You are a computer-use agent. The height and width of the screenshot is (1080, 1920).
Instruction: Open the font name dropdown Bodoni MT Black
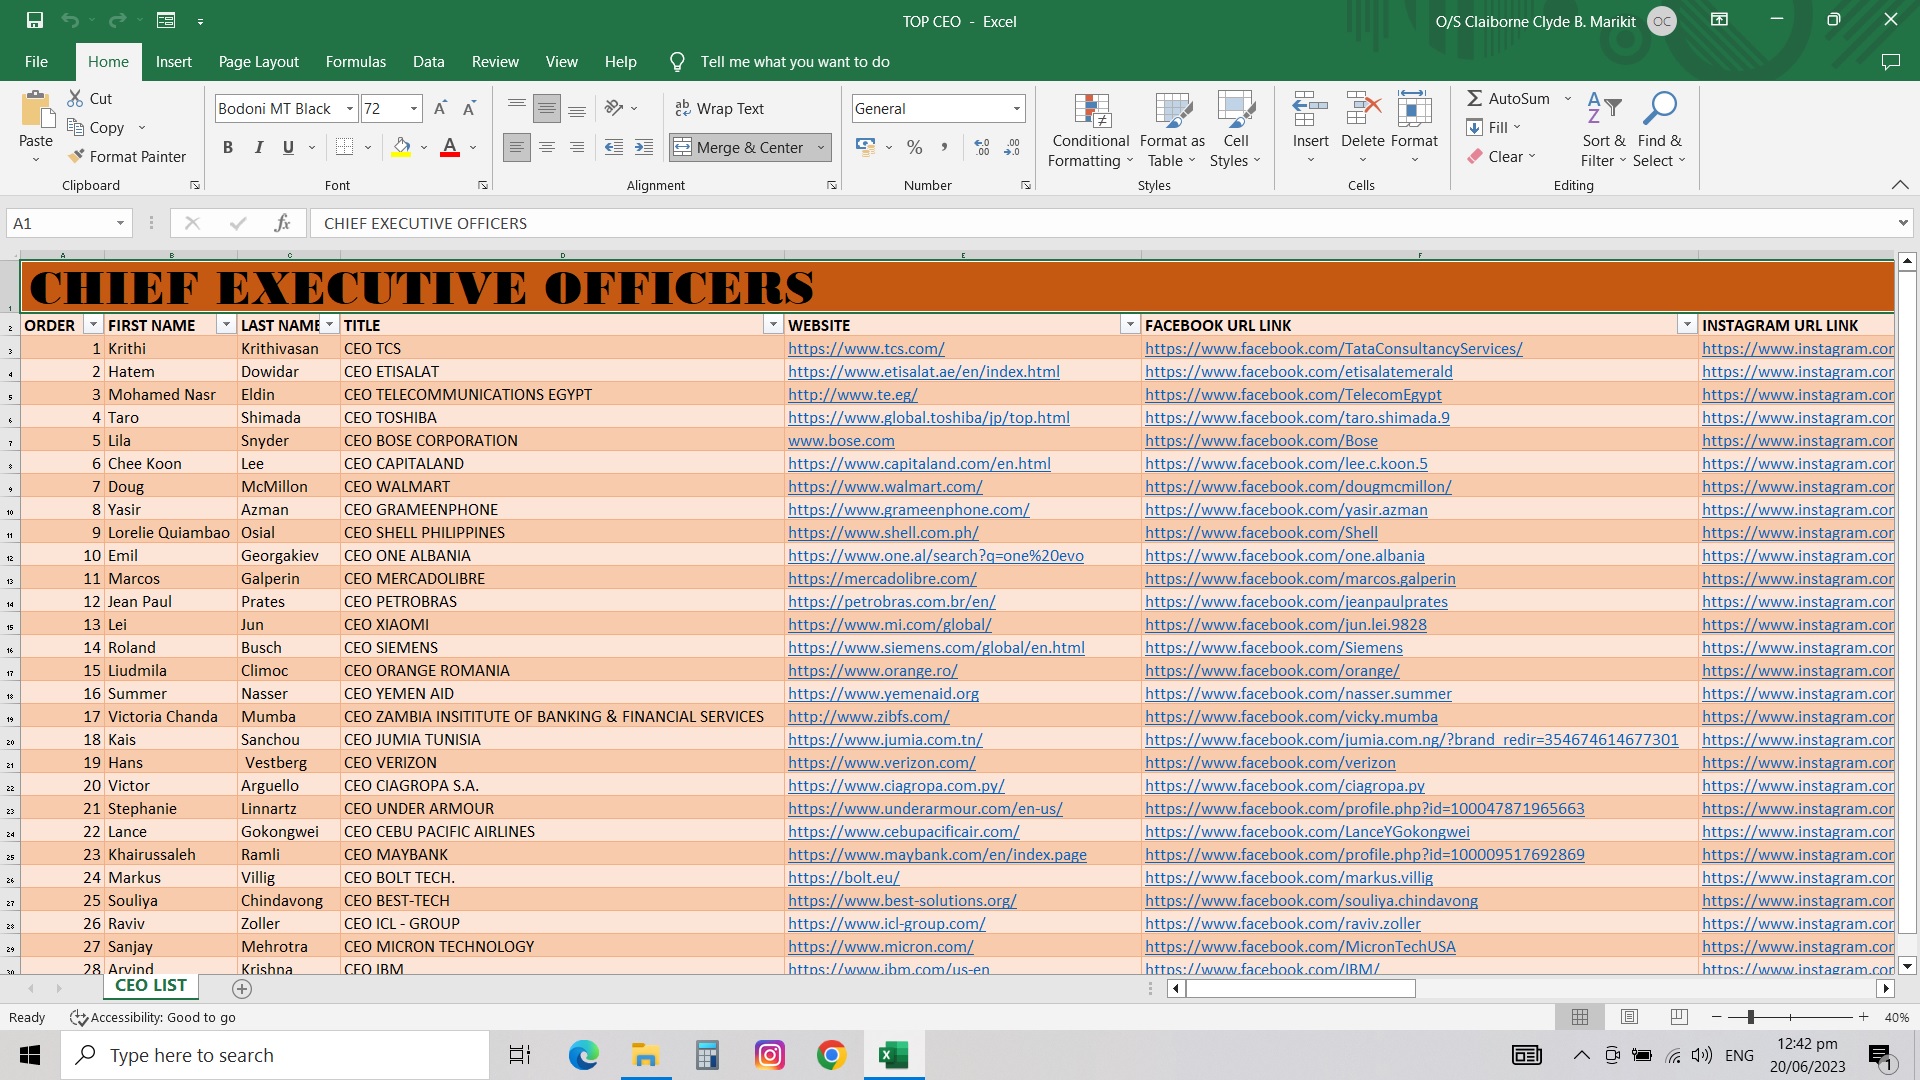(x=350, y=108)
